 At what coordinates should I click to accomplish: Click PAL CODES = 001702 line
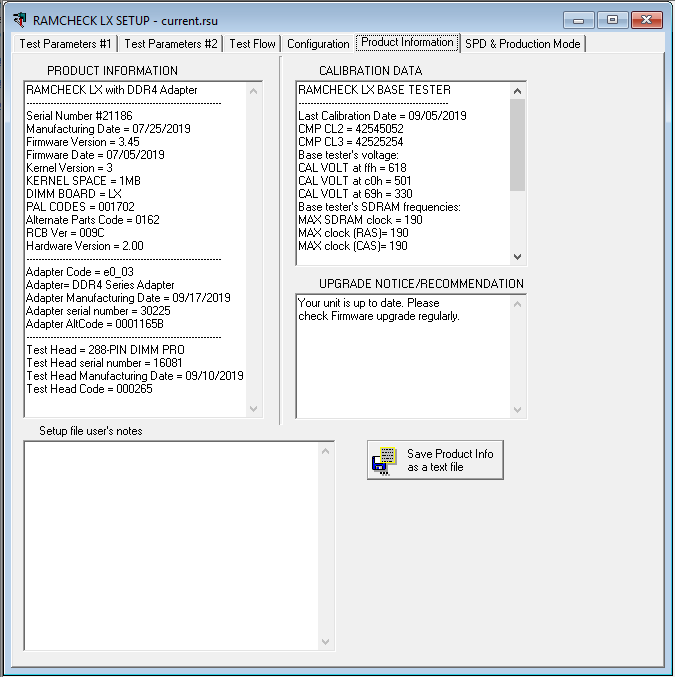coord(80,206)
